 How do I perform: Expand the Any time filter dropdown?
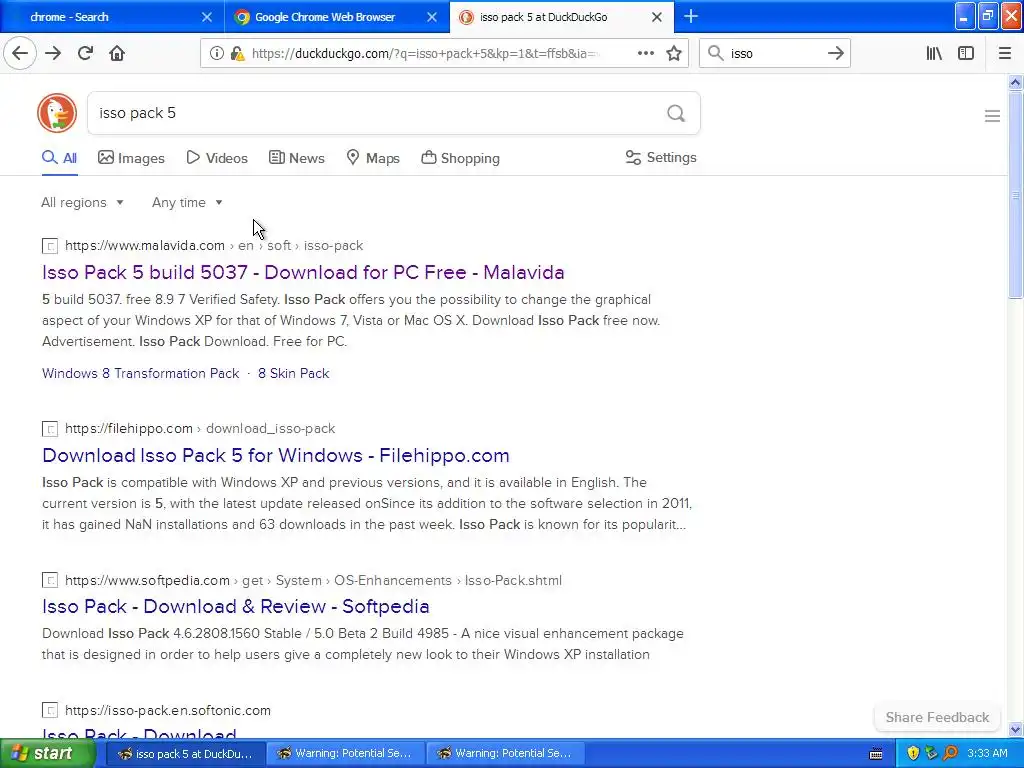point(187,202)
